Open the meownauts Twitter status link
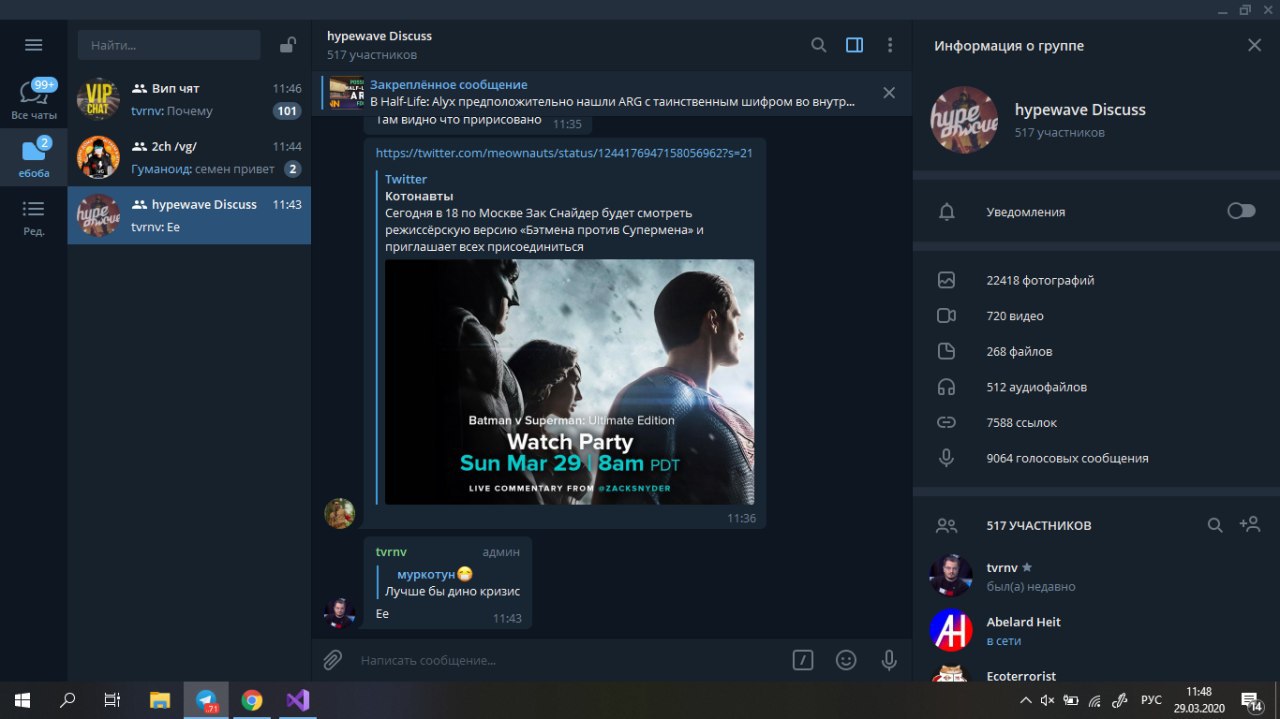The image size is (1280, 719). pos(564,153)
